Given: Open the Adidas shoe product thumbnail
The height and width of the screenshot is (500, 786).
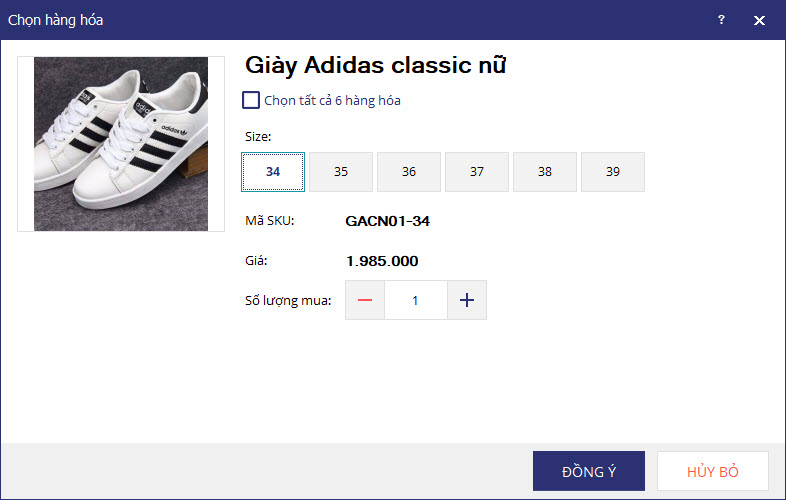Looking at the screenshot, I should (121, 144).
